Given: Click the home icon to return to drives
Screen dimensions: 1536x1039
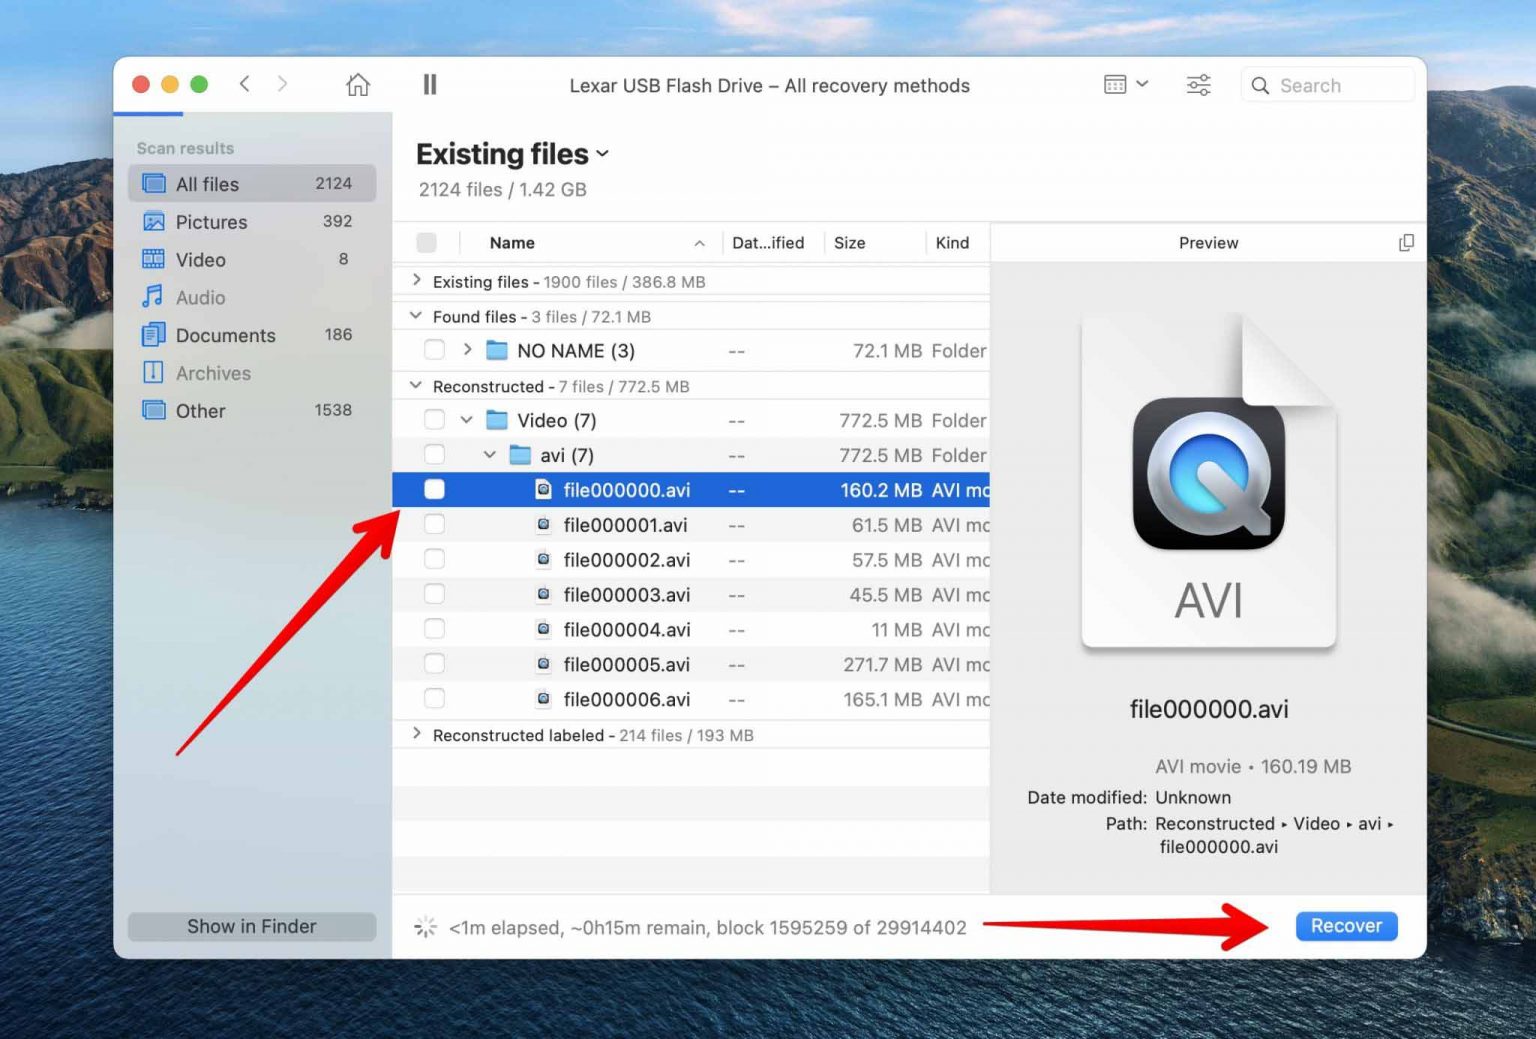Looking at the screenshot, I should tap(357, 85).
